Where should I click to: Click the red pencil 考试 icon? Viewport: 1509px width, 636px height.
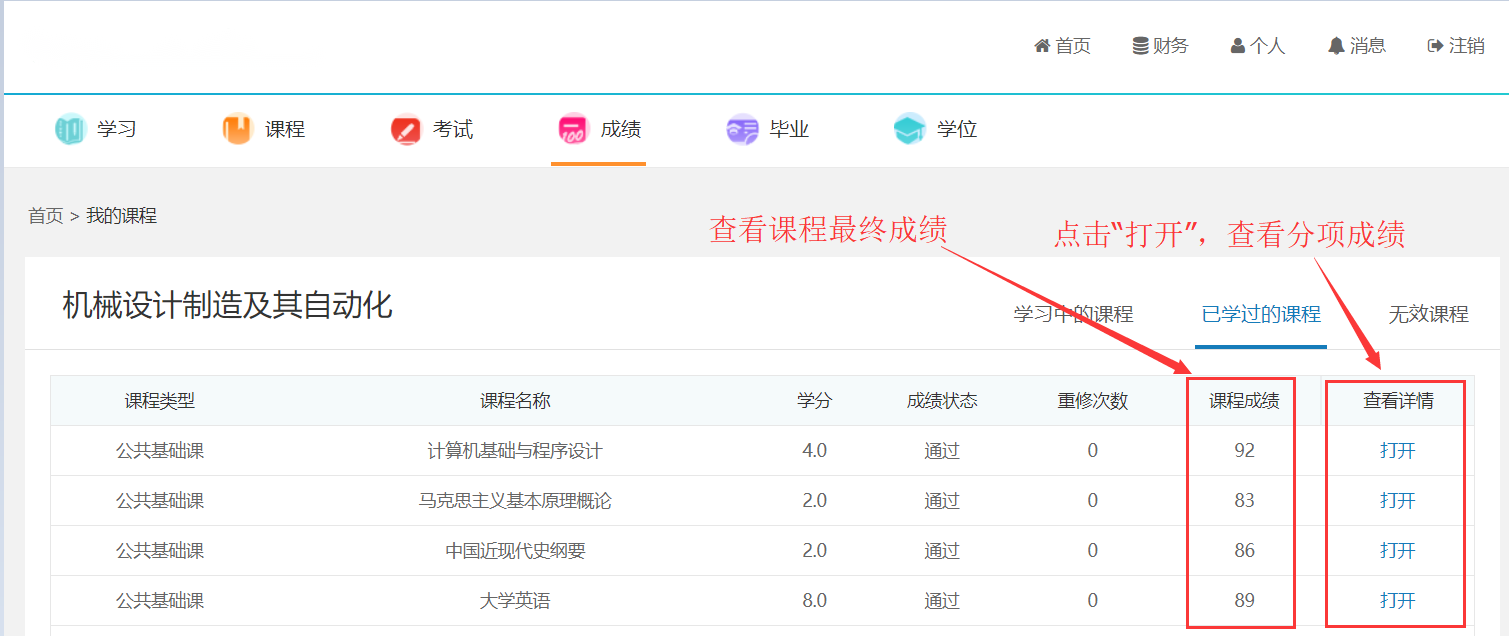pos(406,130)
